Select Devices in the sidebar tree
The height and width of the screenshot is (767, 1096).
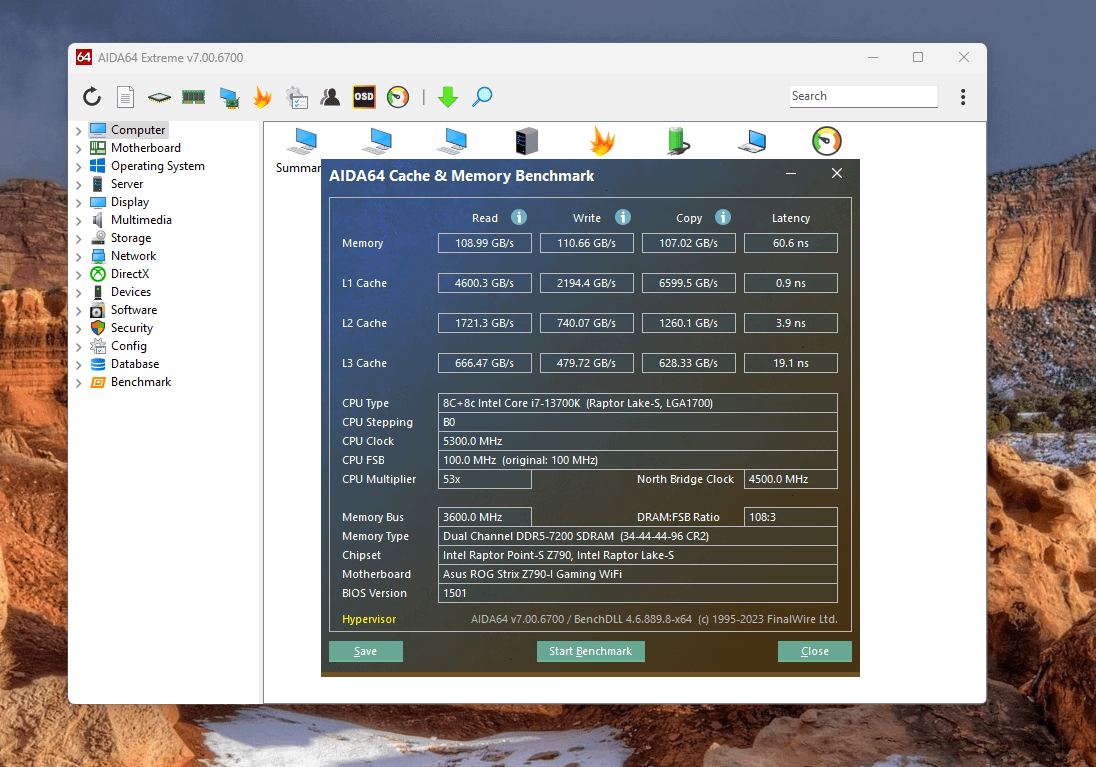tap(131, 292)
